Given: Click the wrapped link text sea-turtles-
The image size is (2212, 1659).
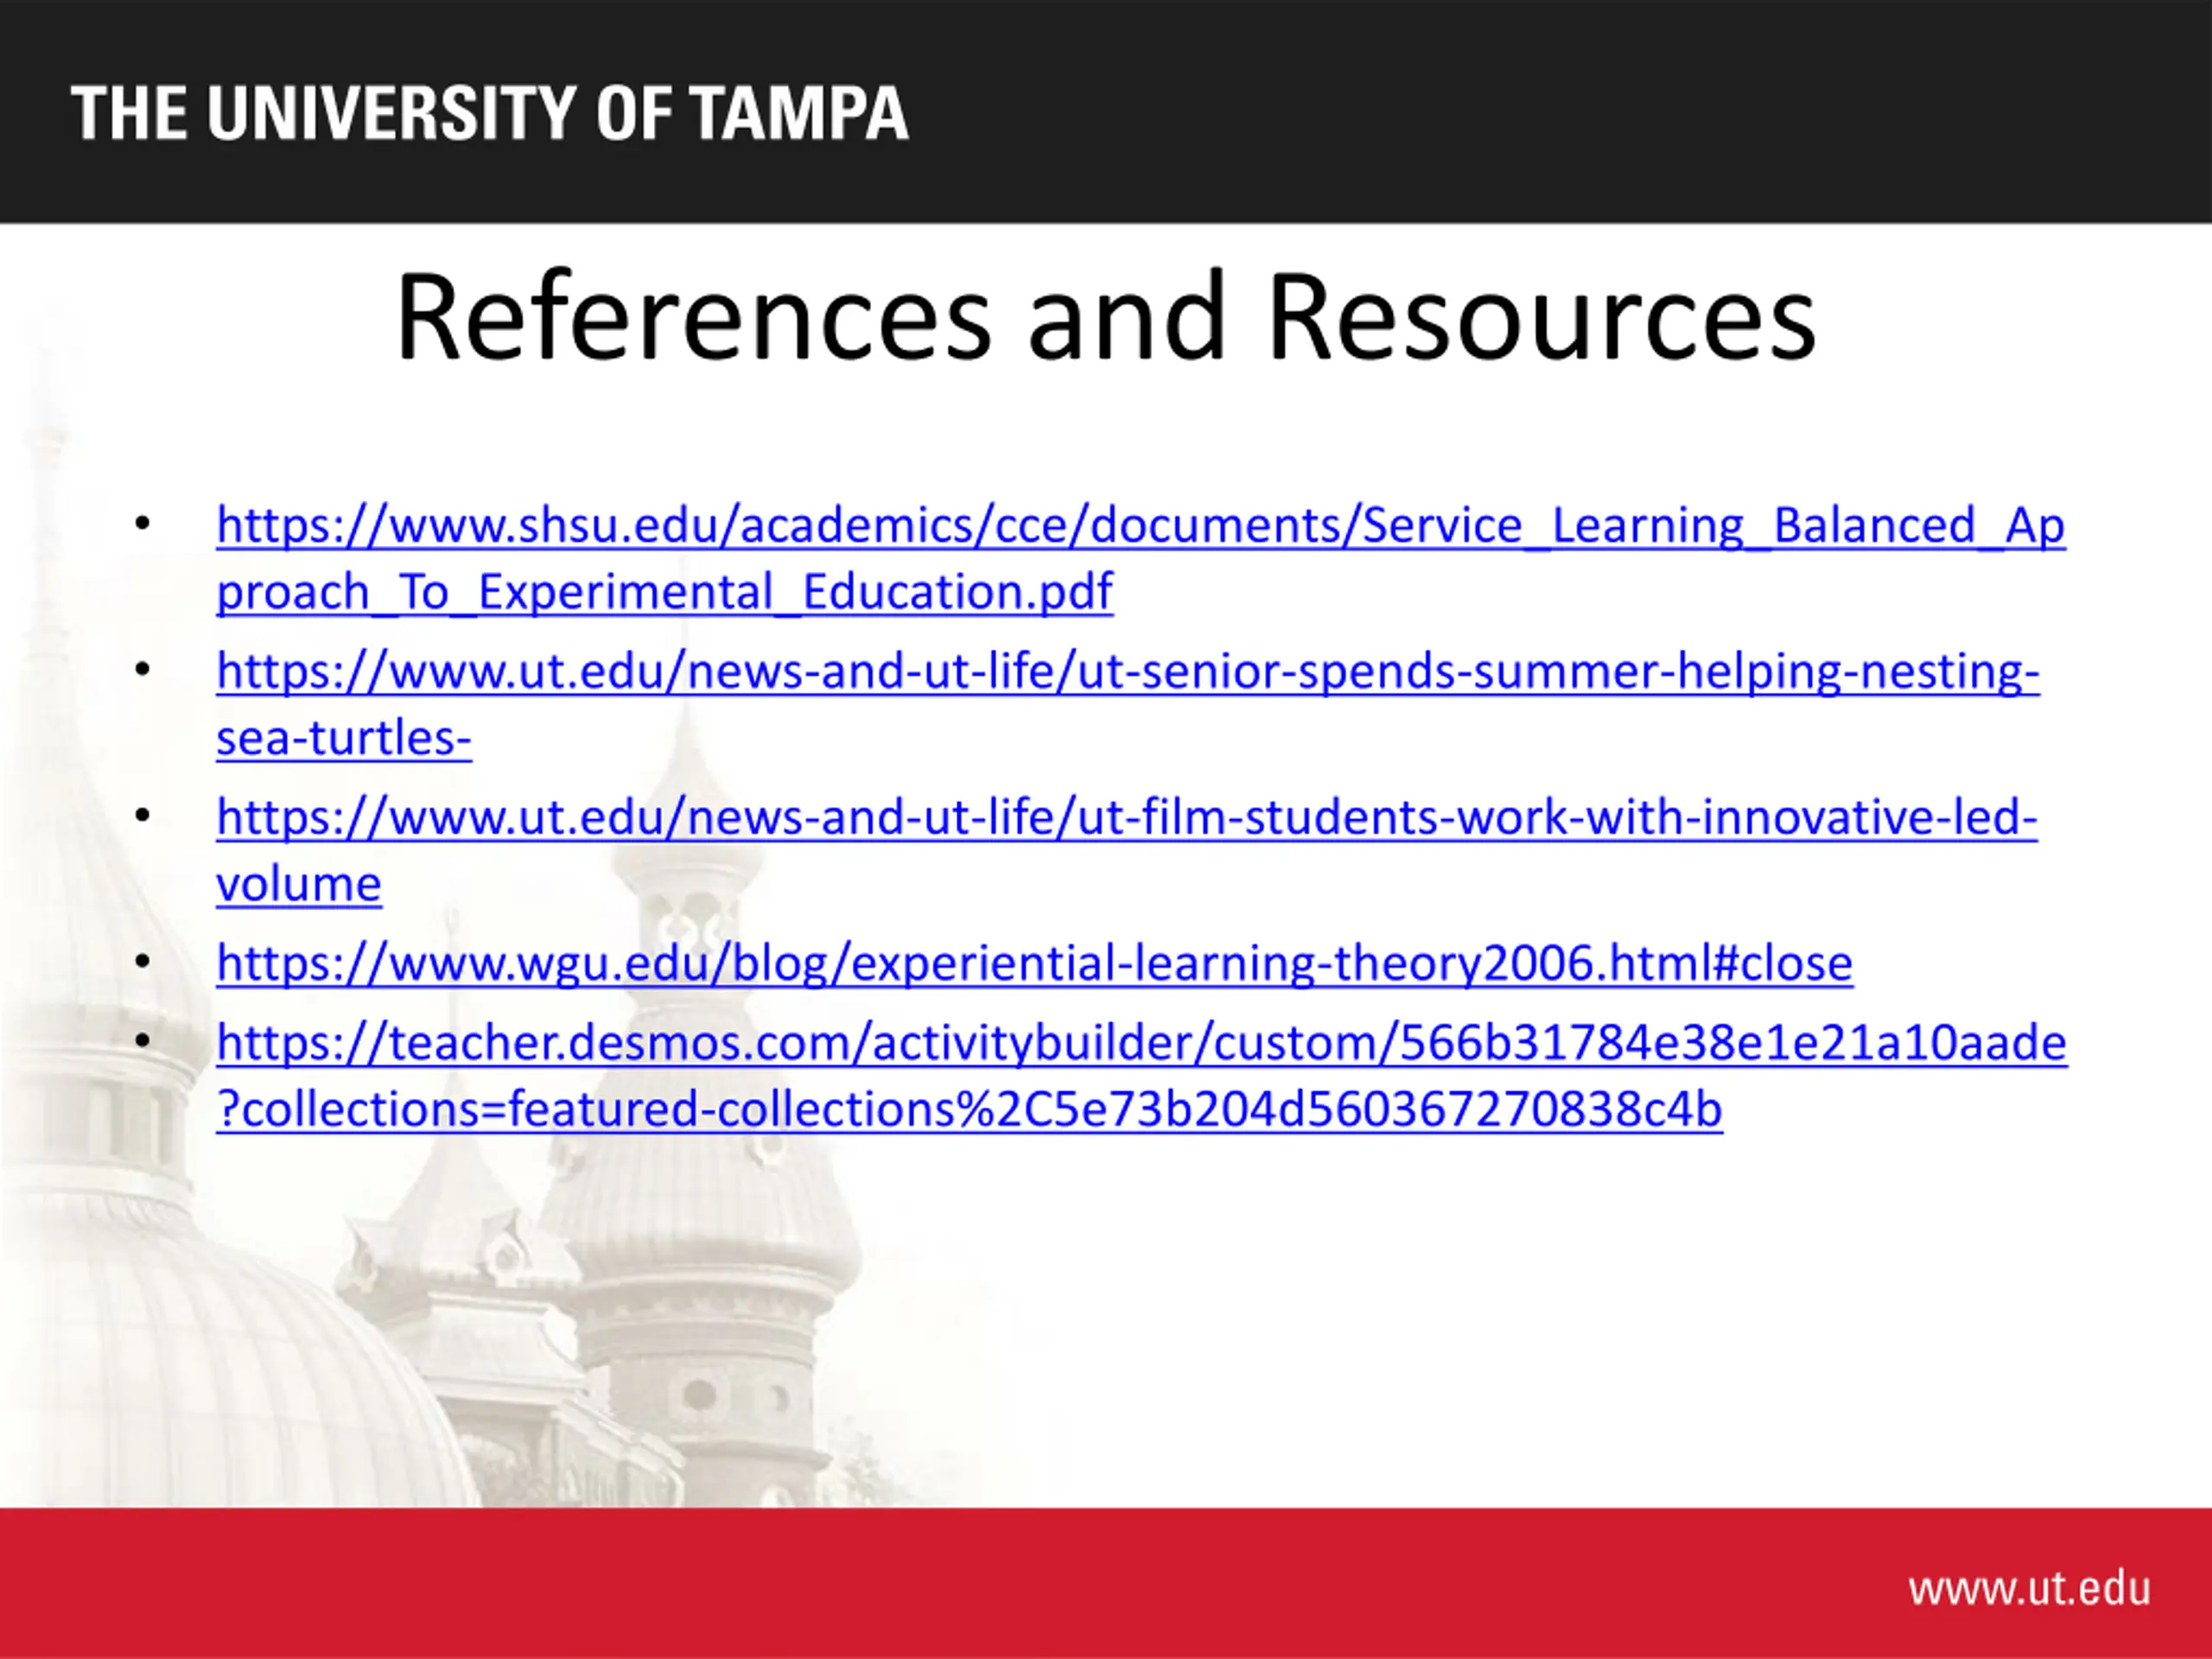Looking at the screenshot, I should (343, 739).
